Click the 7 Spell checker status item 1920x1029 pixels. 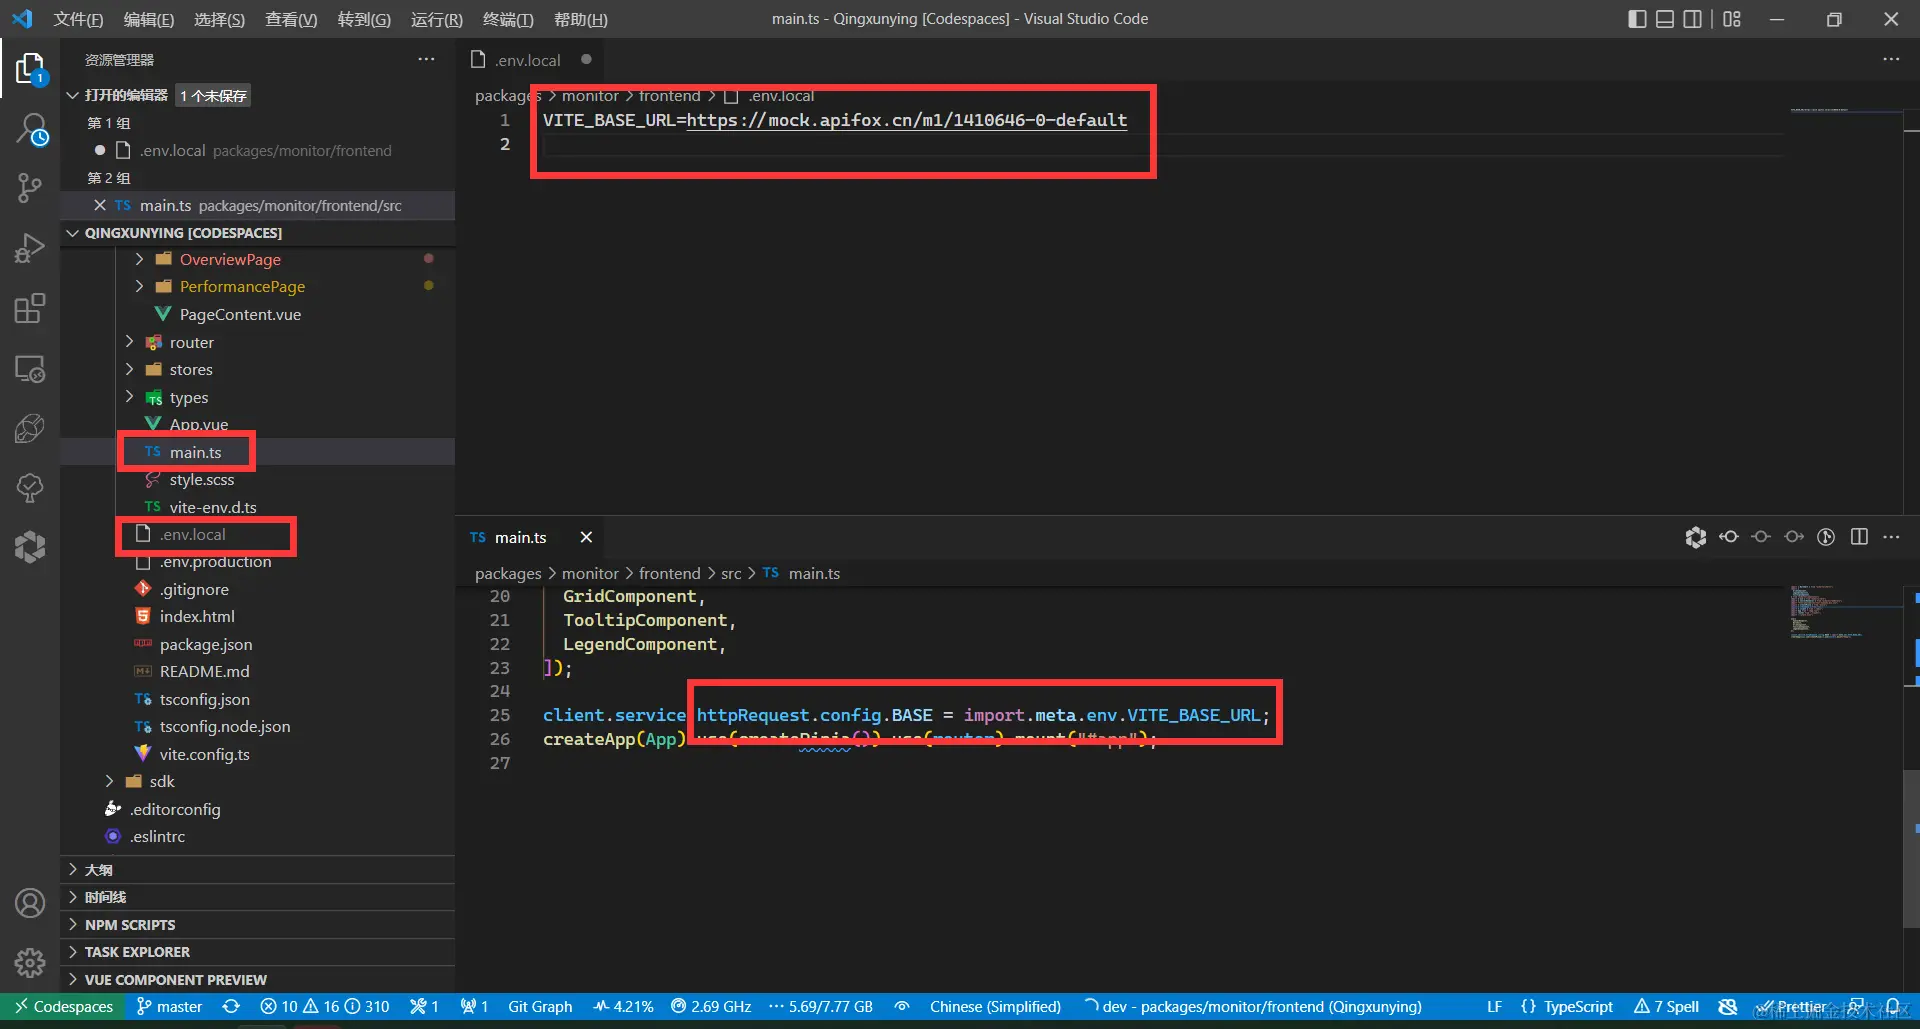coord(1666,1006)
